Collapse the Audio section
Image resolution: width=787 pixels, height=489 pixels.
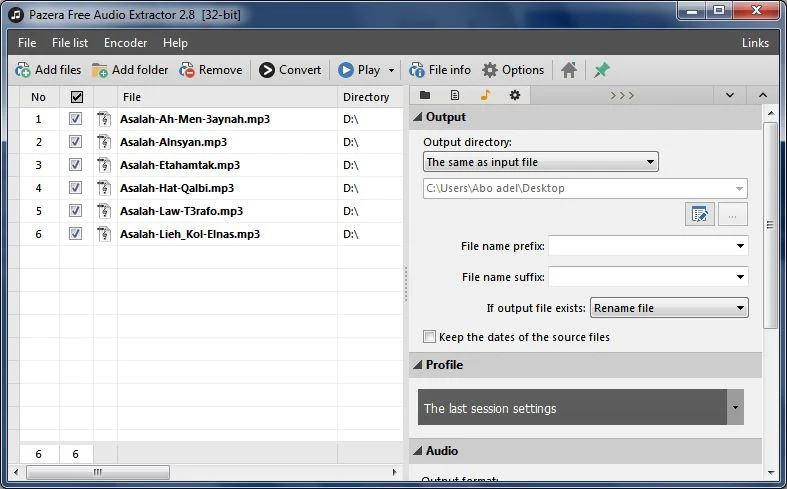(x=418, y=451)
